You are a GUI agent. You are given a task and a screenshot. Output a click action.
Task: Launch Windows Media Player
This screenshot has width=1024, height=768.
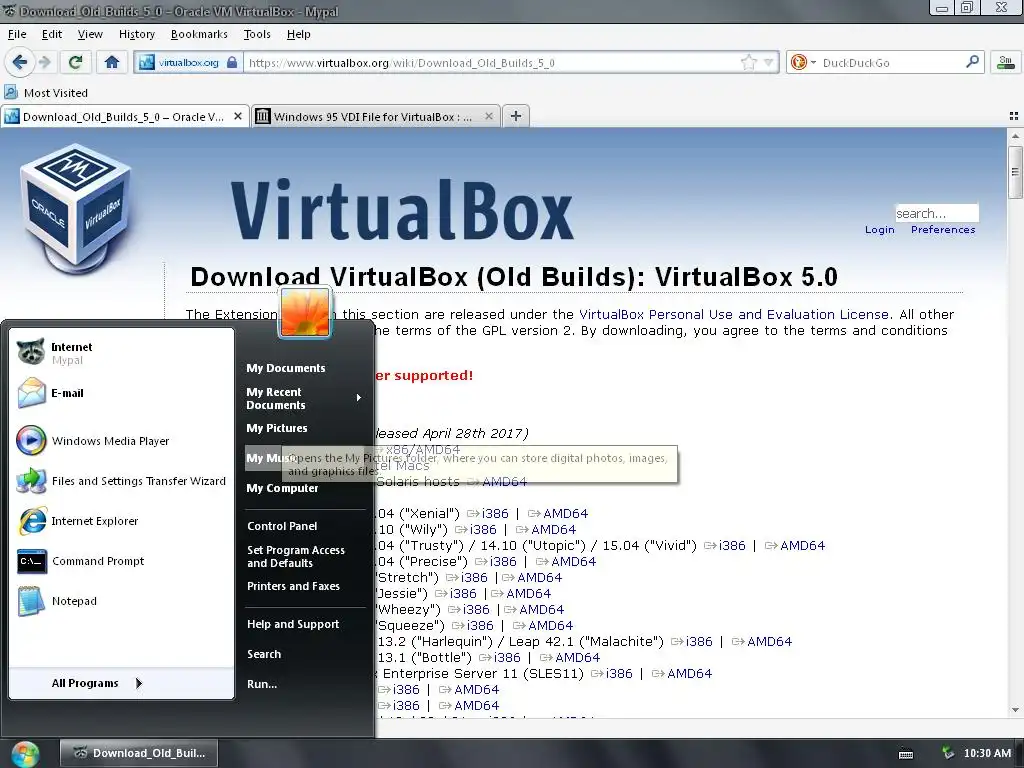pos(122,441)
